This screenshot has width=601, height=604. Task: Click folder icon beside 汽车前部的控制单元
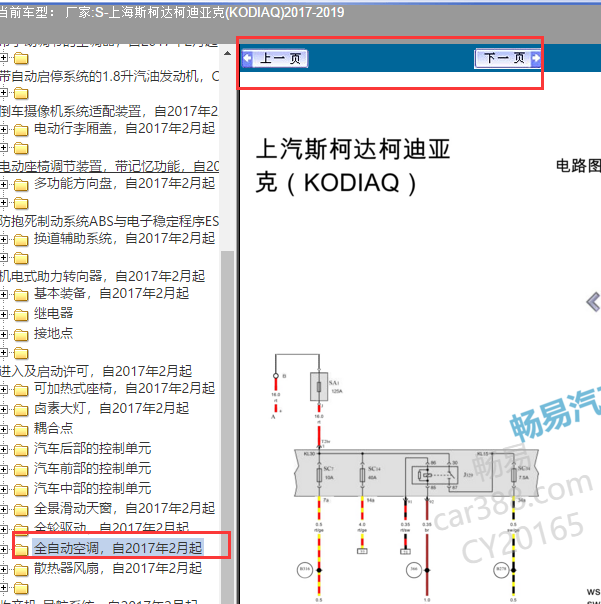(x=21, y=470)
